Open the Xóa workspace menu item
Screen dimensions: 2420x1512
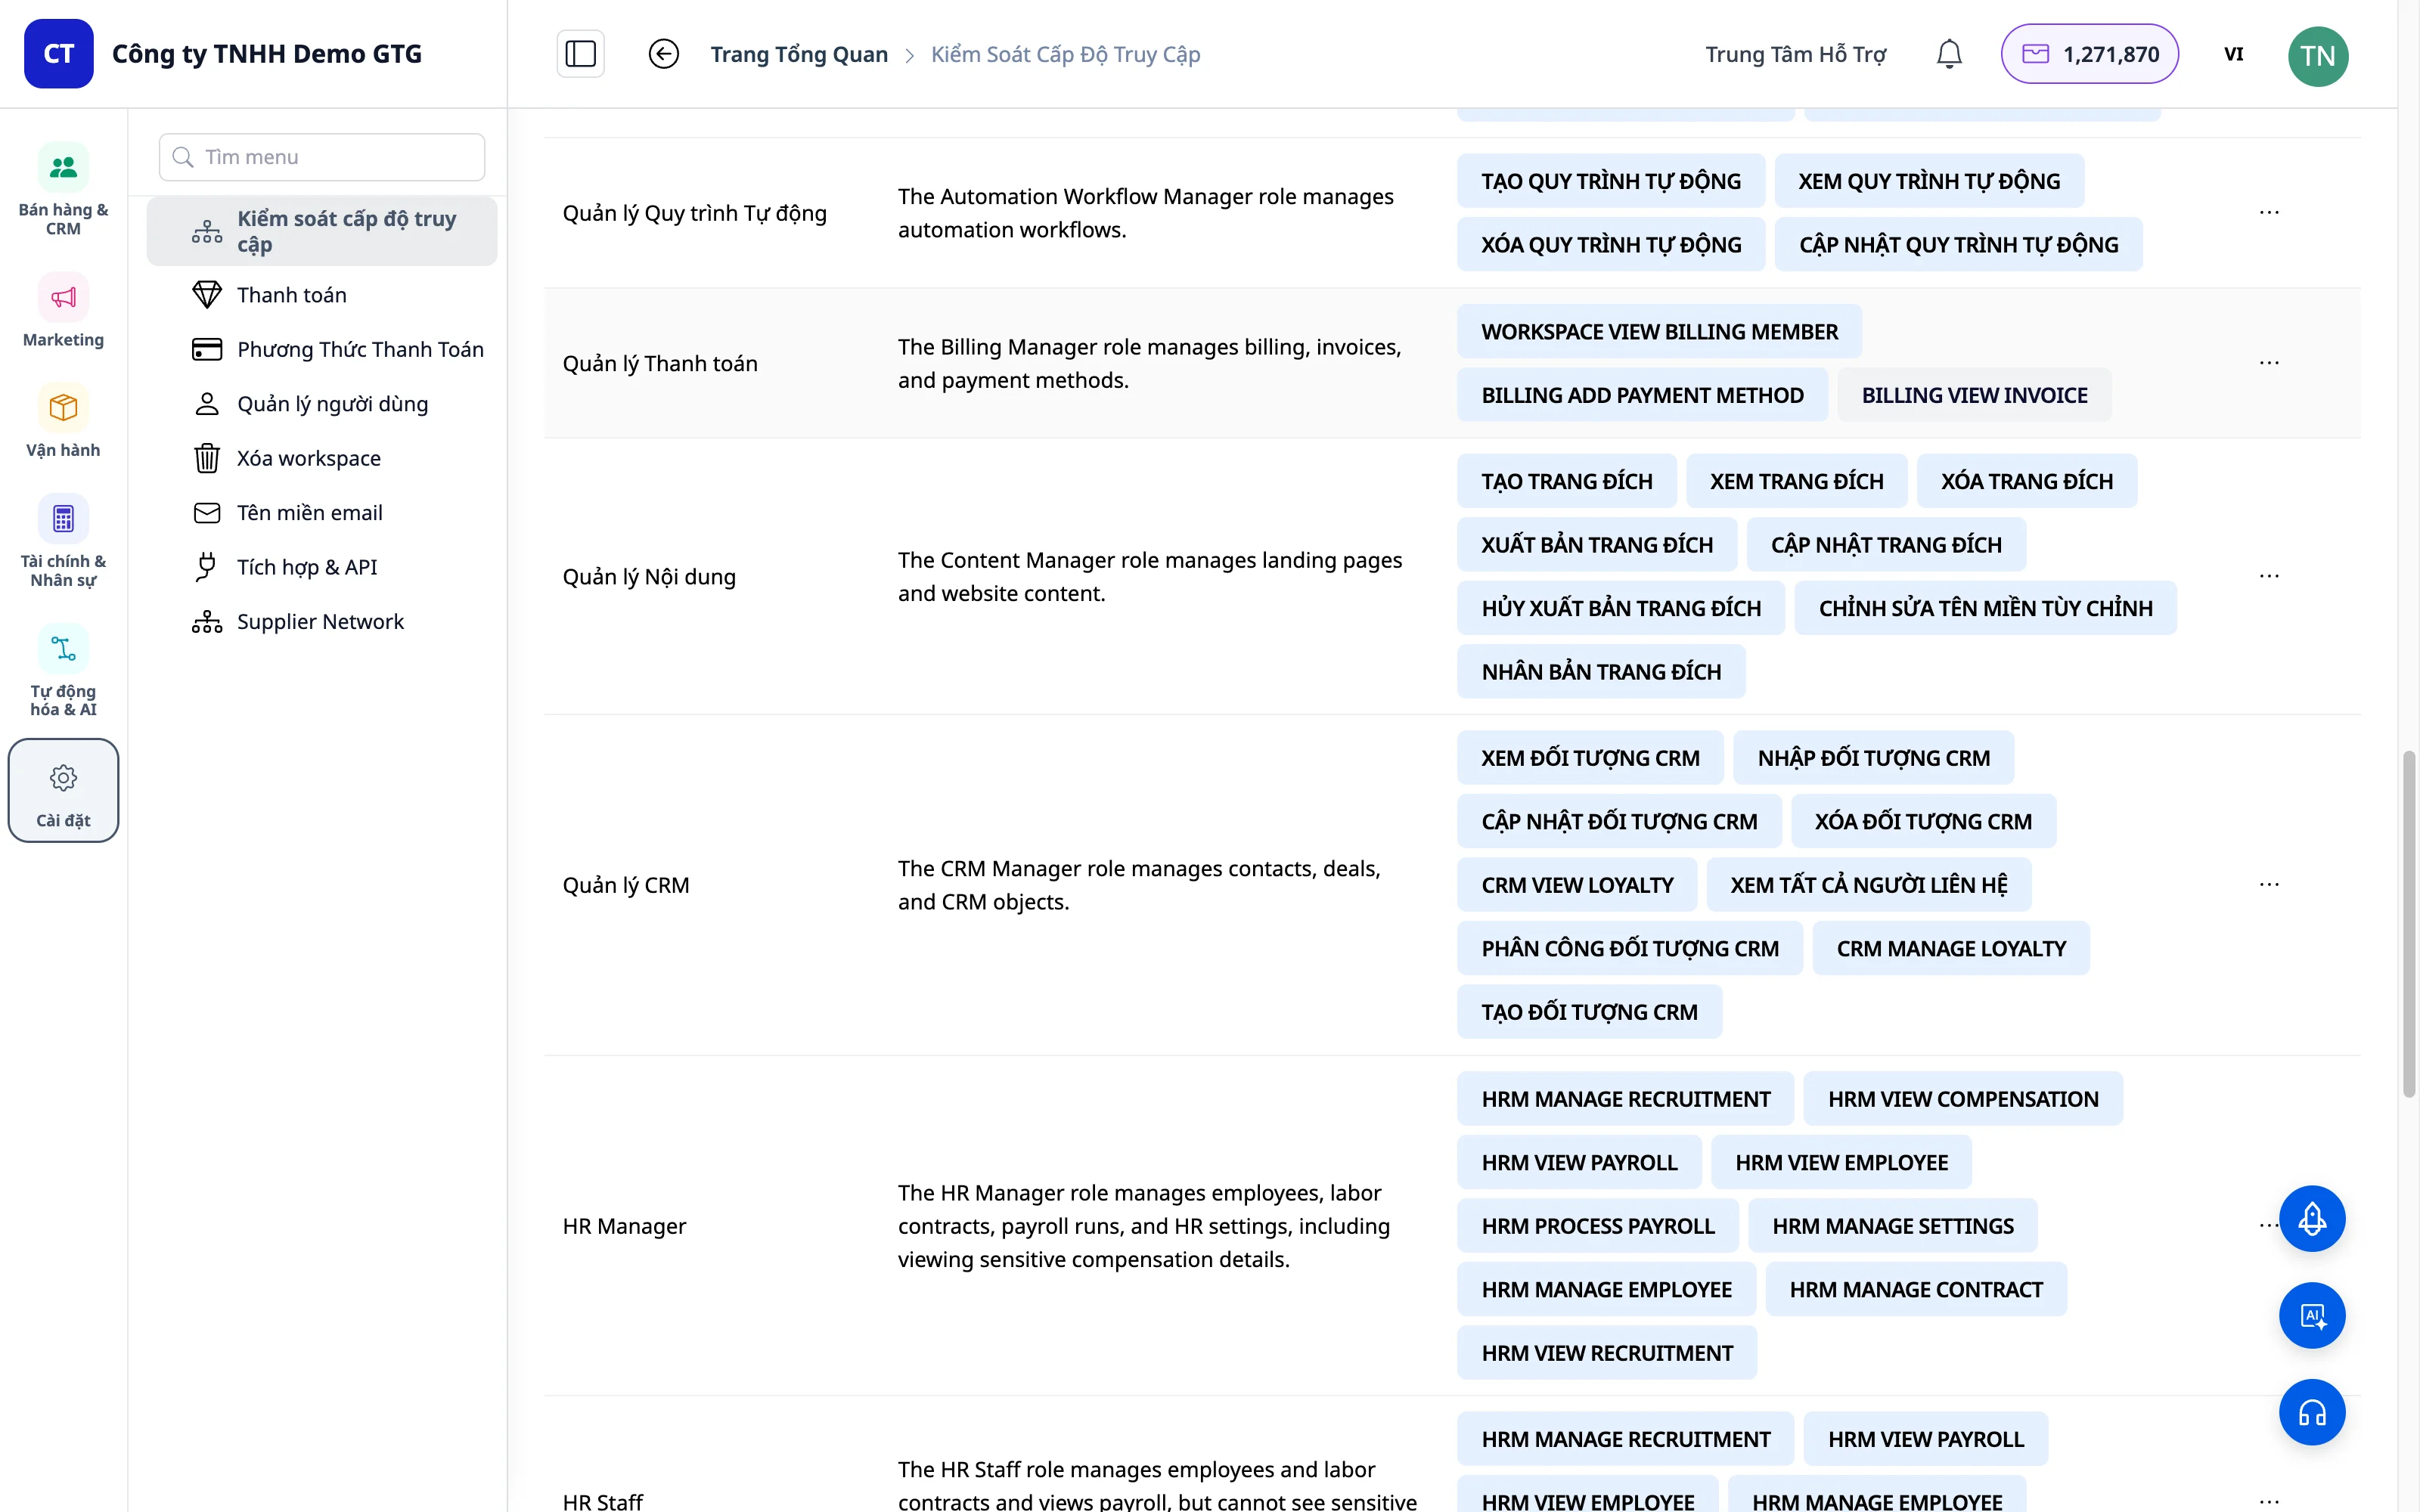322,458
